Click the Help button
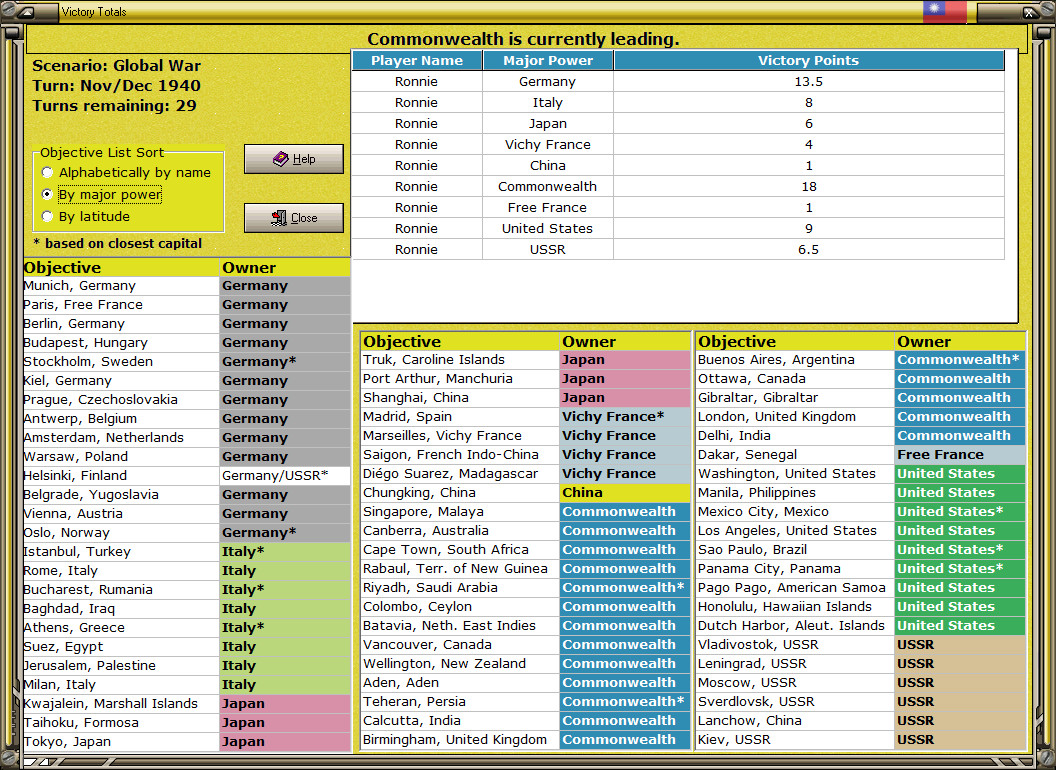 click(x=294, y=159)
